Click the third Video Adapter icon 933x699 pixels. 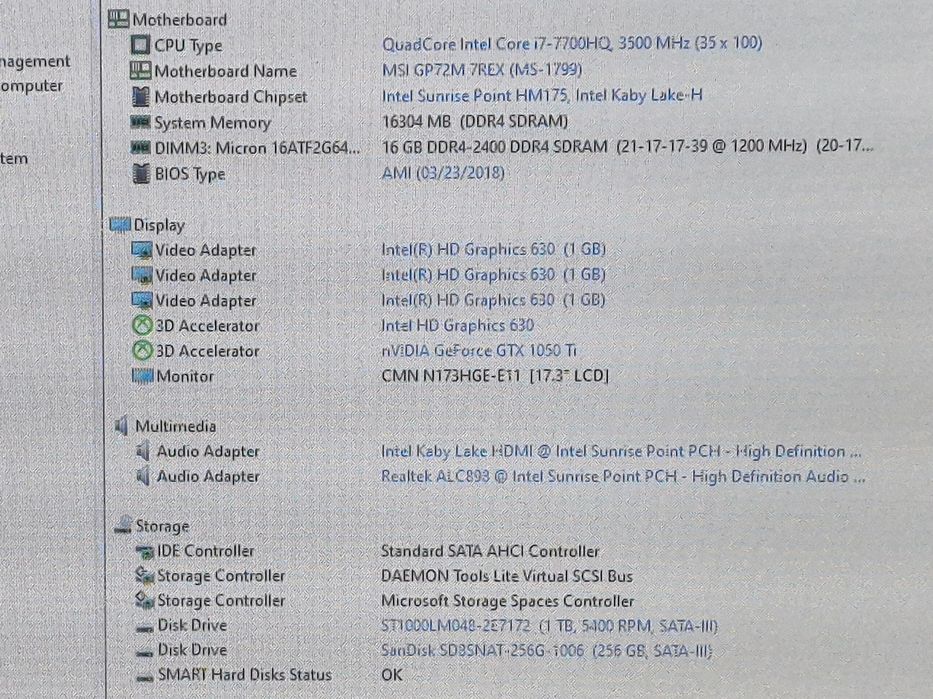142,300
